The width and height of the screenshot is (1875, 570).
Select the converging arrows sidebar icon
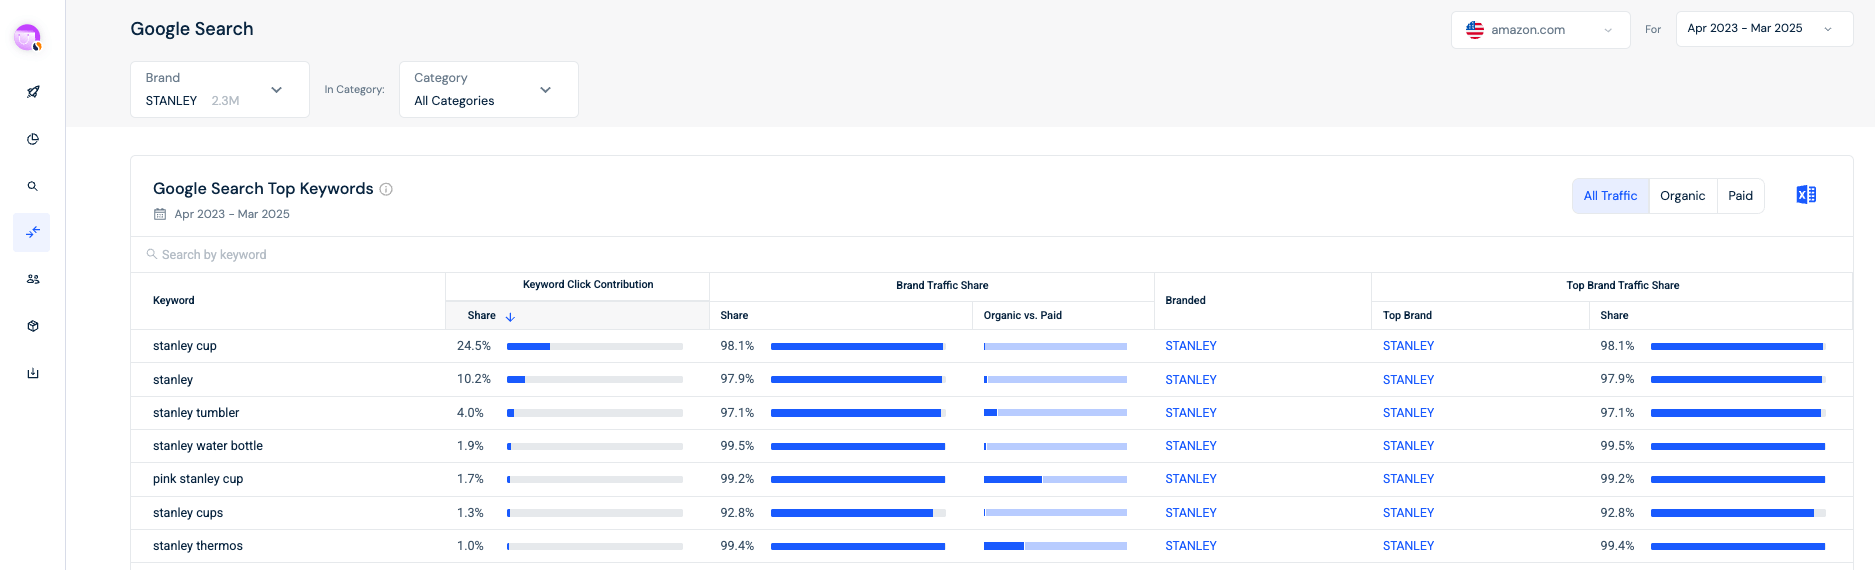click(33, 232)
